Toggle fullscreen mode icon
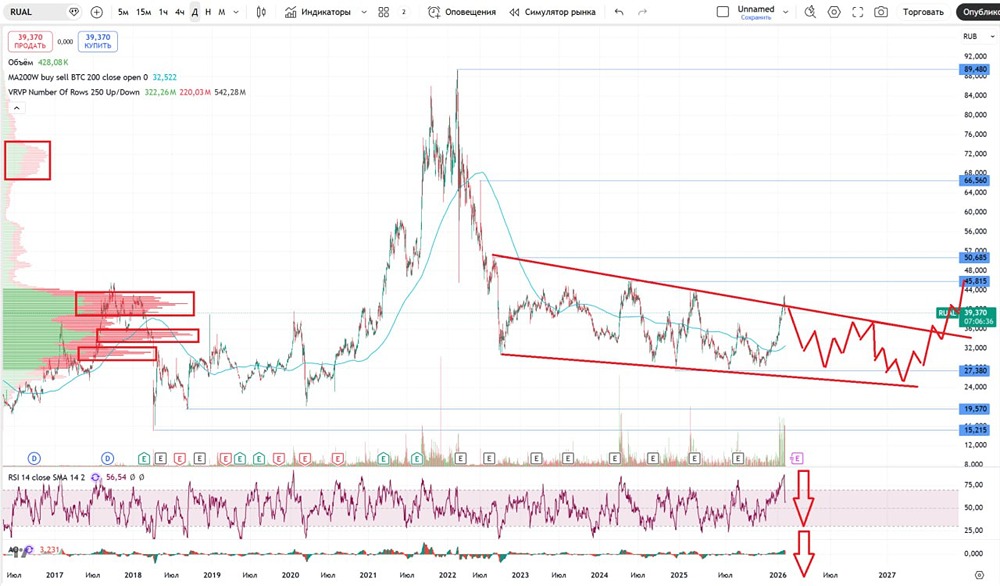 pyautogui.click(x=858, y=11)
